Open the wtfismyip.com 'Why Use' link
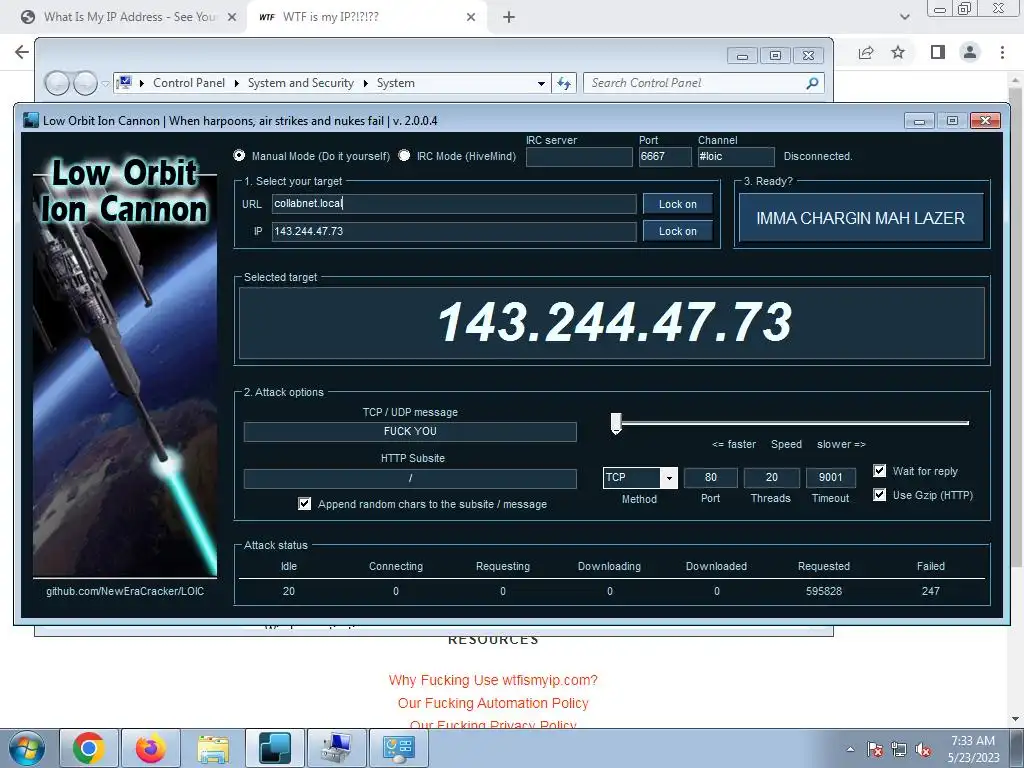Viewport: 1024px width, 768px height. click(493, 680)
